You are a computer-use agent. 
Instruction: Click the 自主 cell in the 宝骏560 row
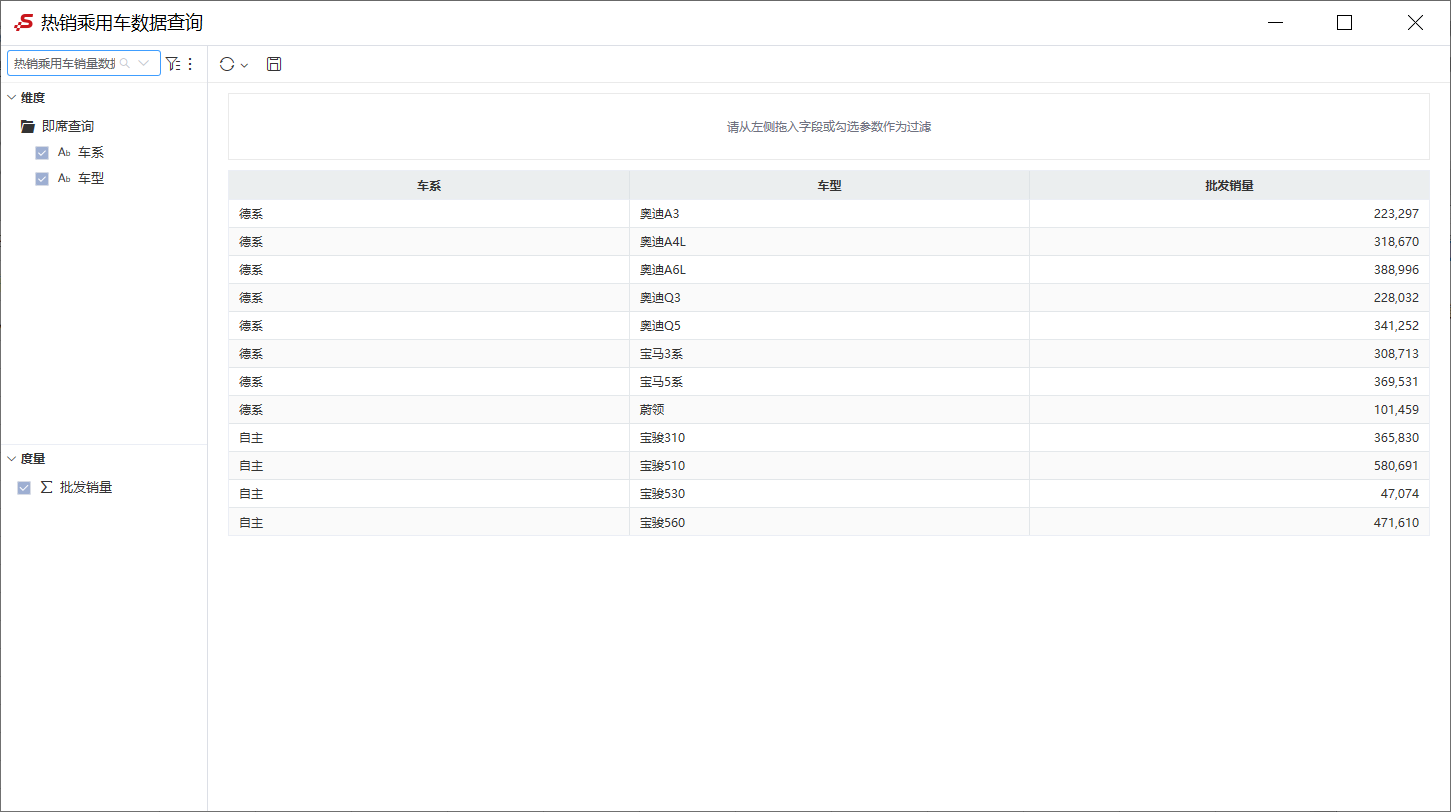click(429, 522)
